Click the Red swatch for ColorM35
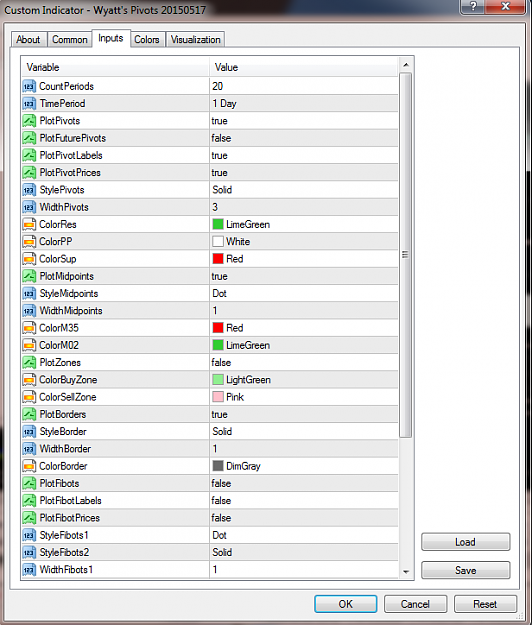Image resolution: width=532 pixels, height=625 pixels. [218, 328]
